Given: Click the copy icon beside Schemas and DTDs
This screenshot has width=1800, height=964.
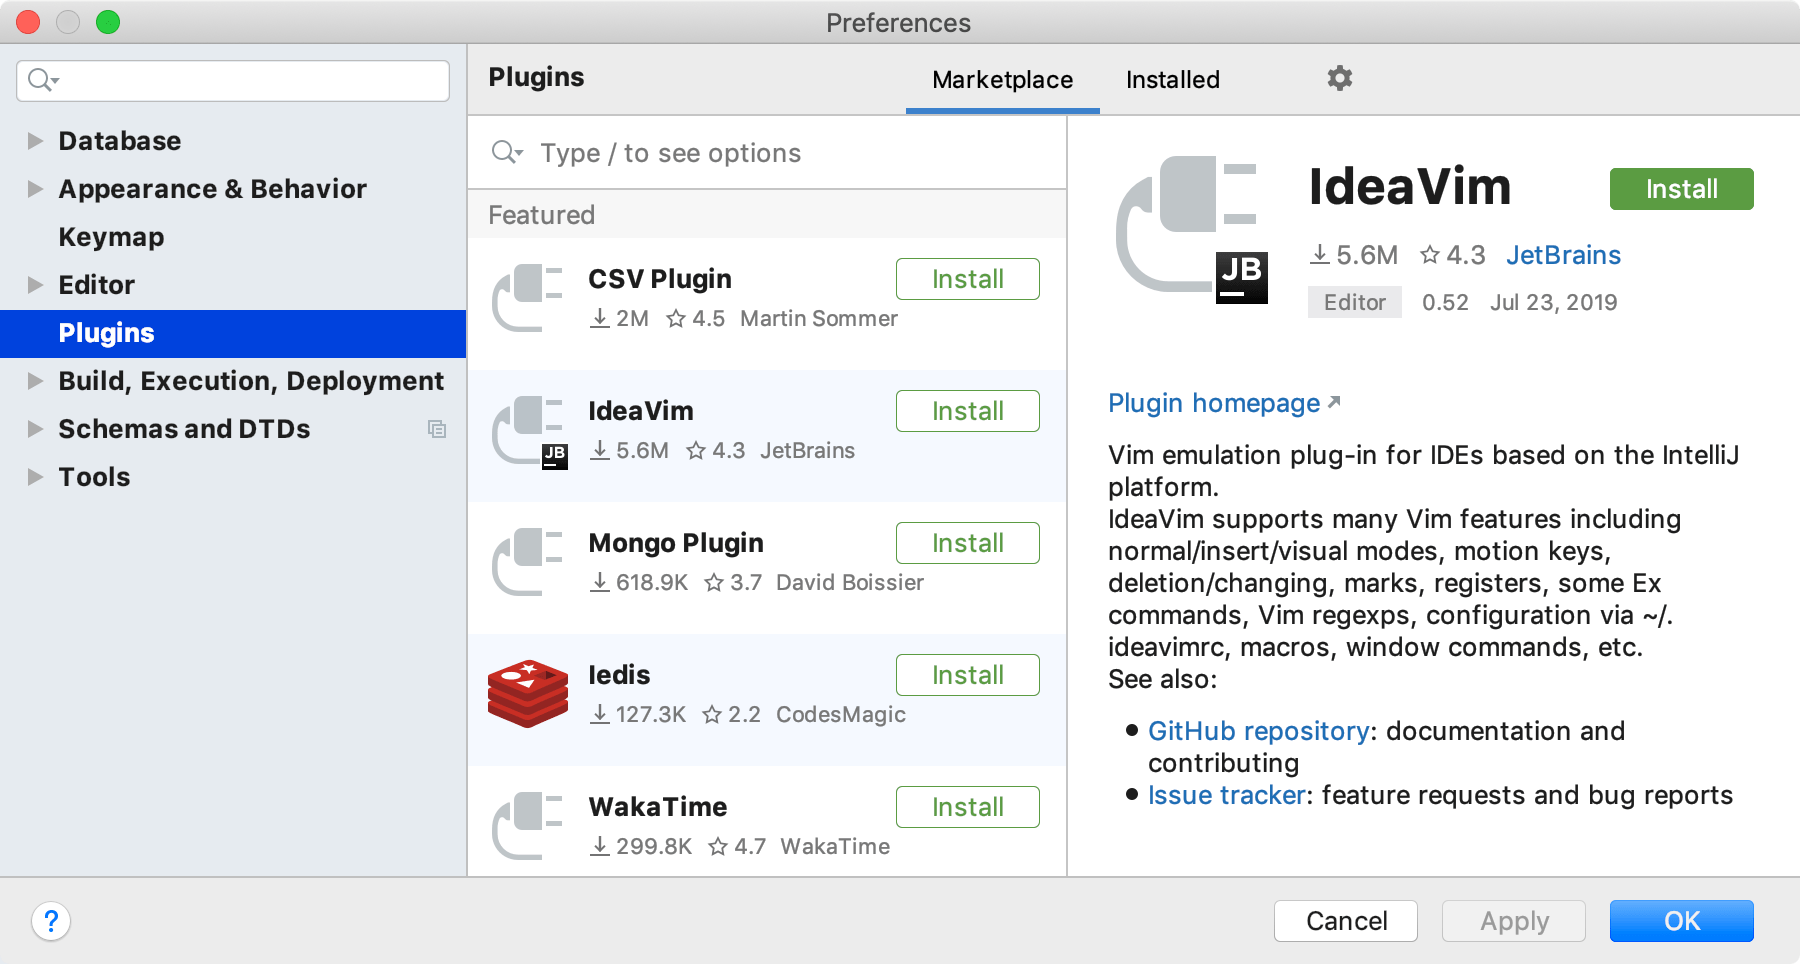Looking at the screenshot, I should [x=437, y=428].
